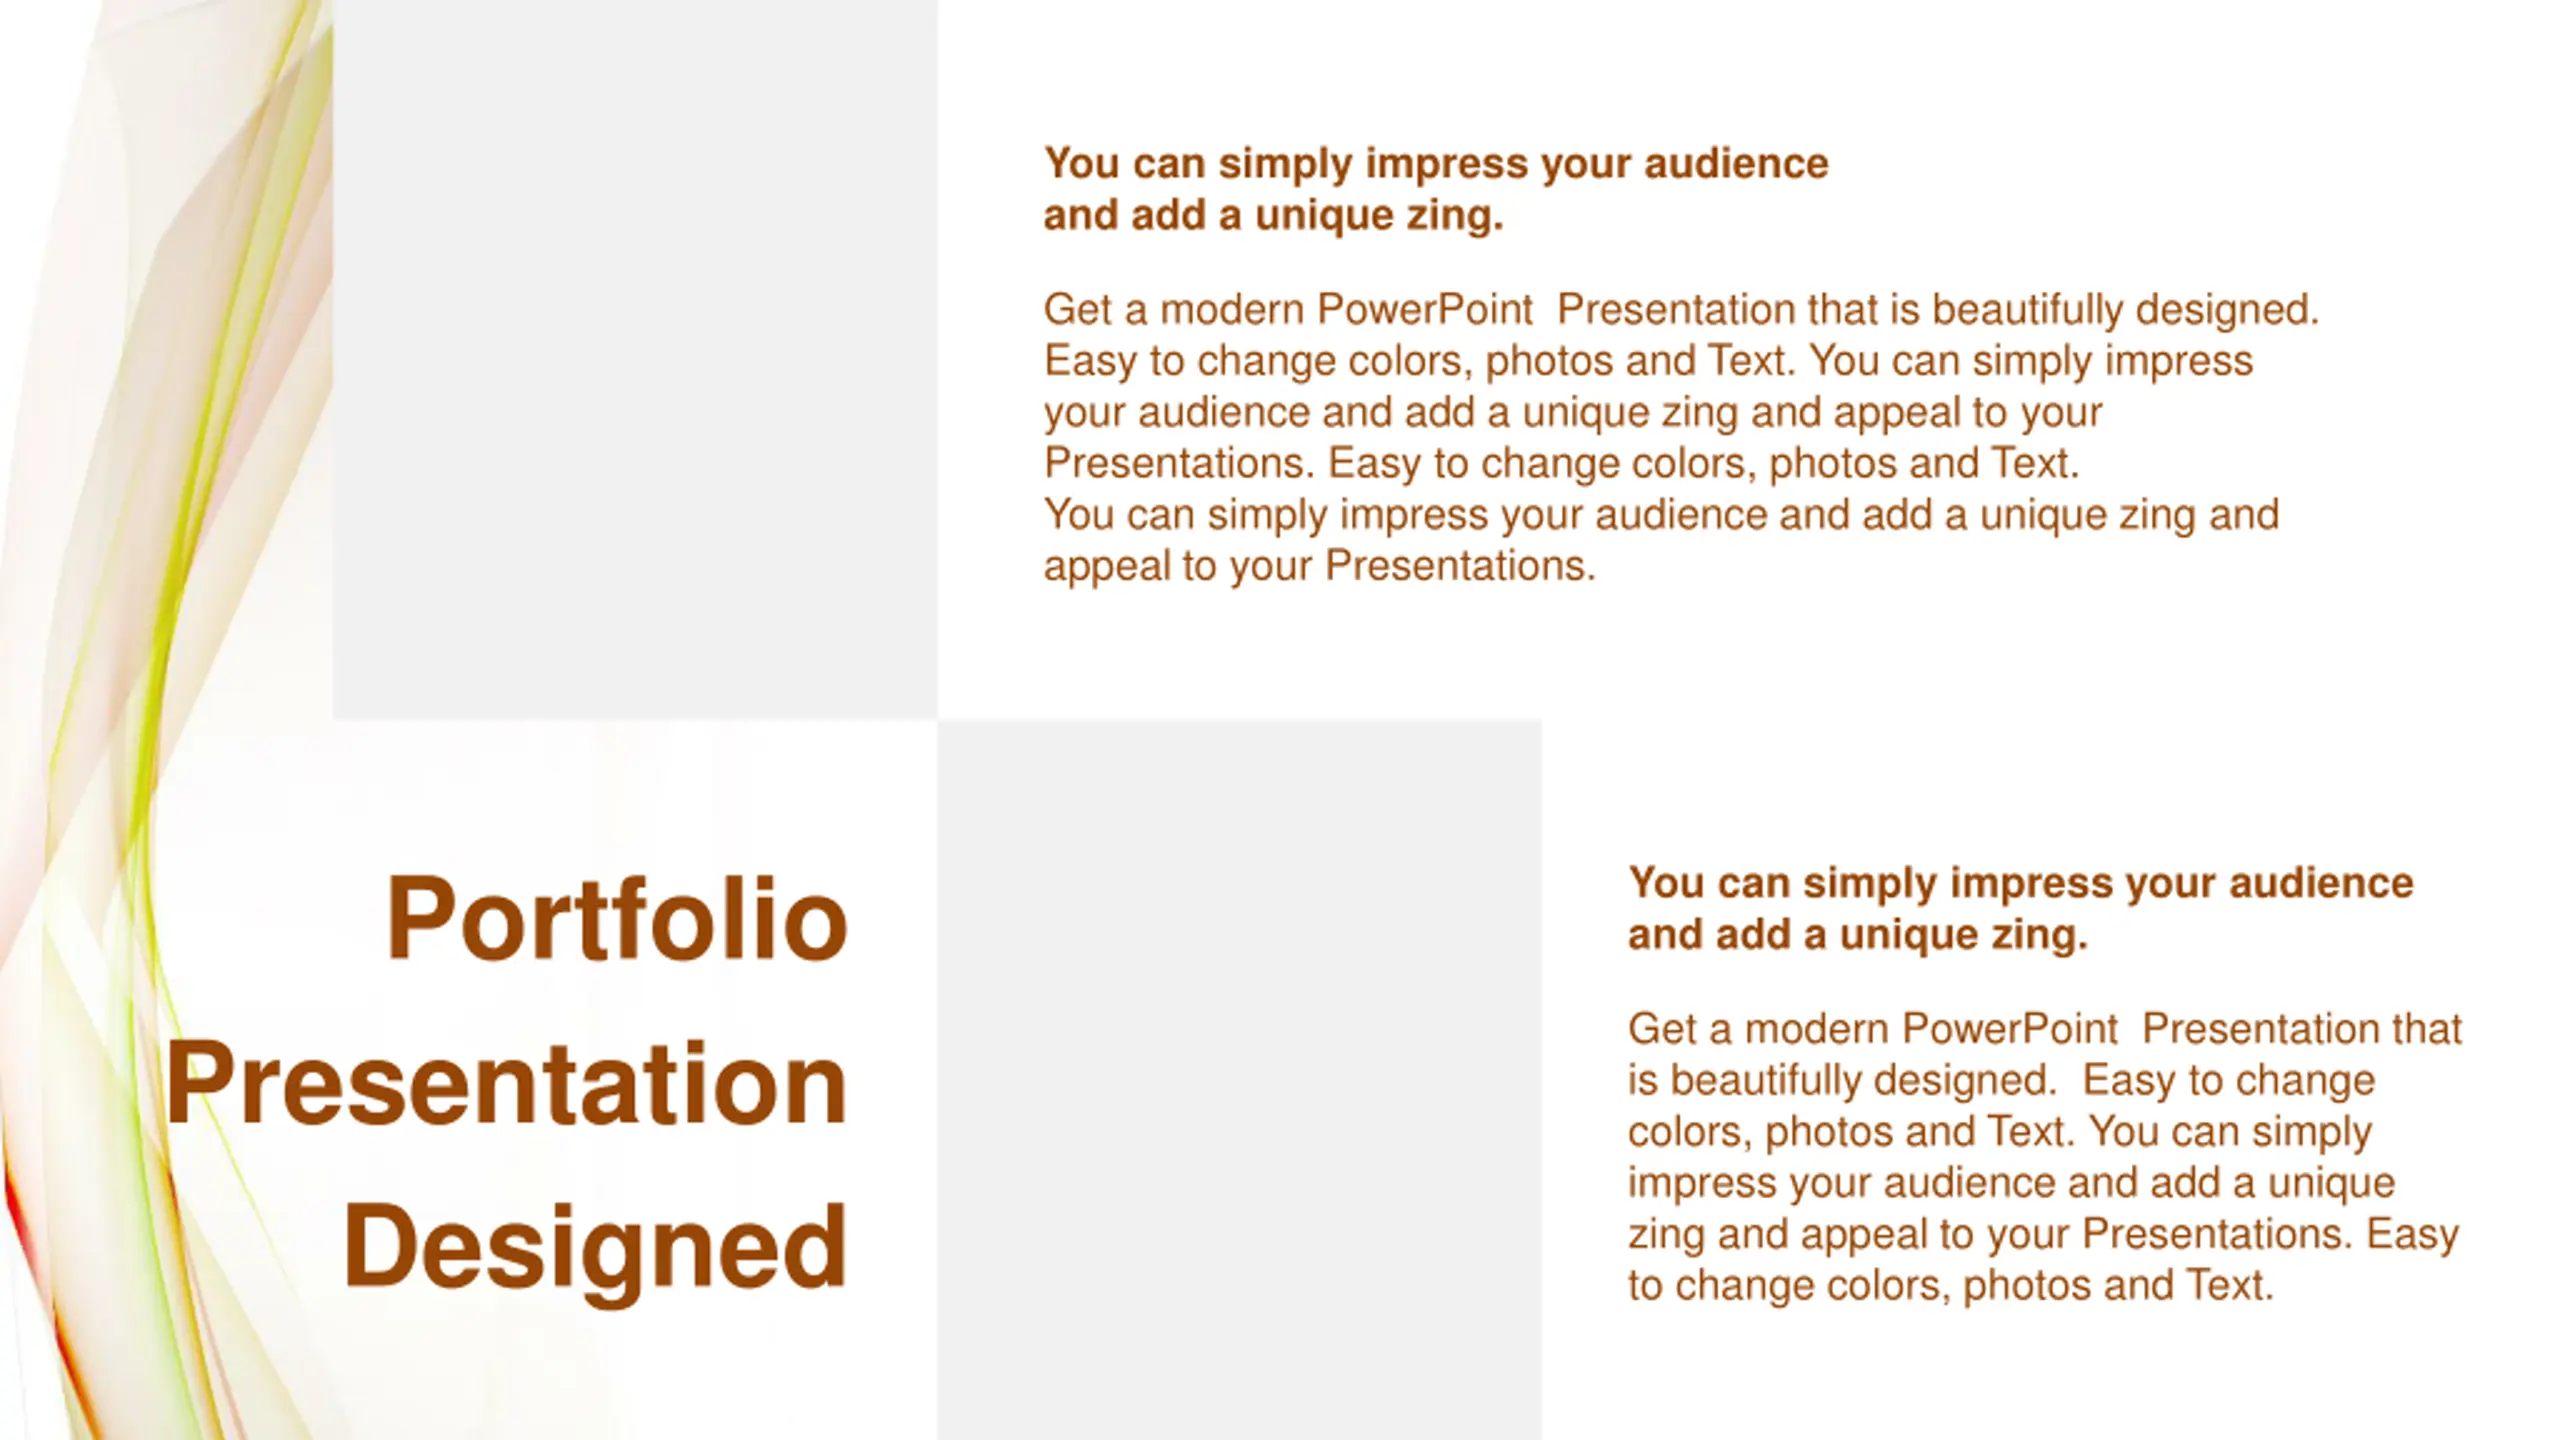This screenshot has width=2560, height=1440.
Task: Click 'and add a unique zing.' in lower heading
Action: [x=1857, y=935]
